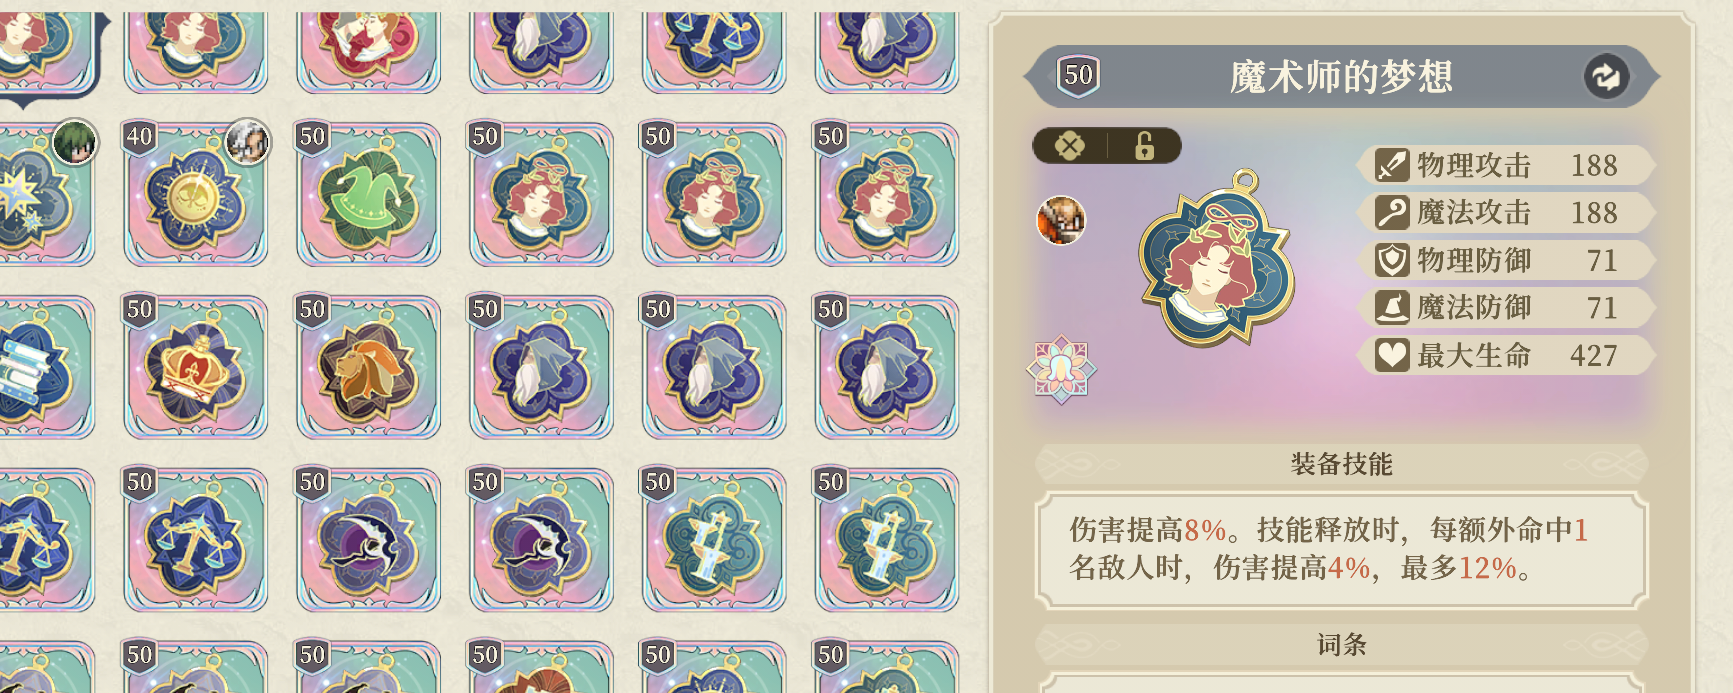This screenshot has width=1733, height=693.
Task: Select the first scythe reaper badge
Action: tap(368, 540)
